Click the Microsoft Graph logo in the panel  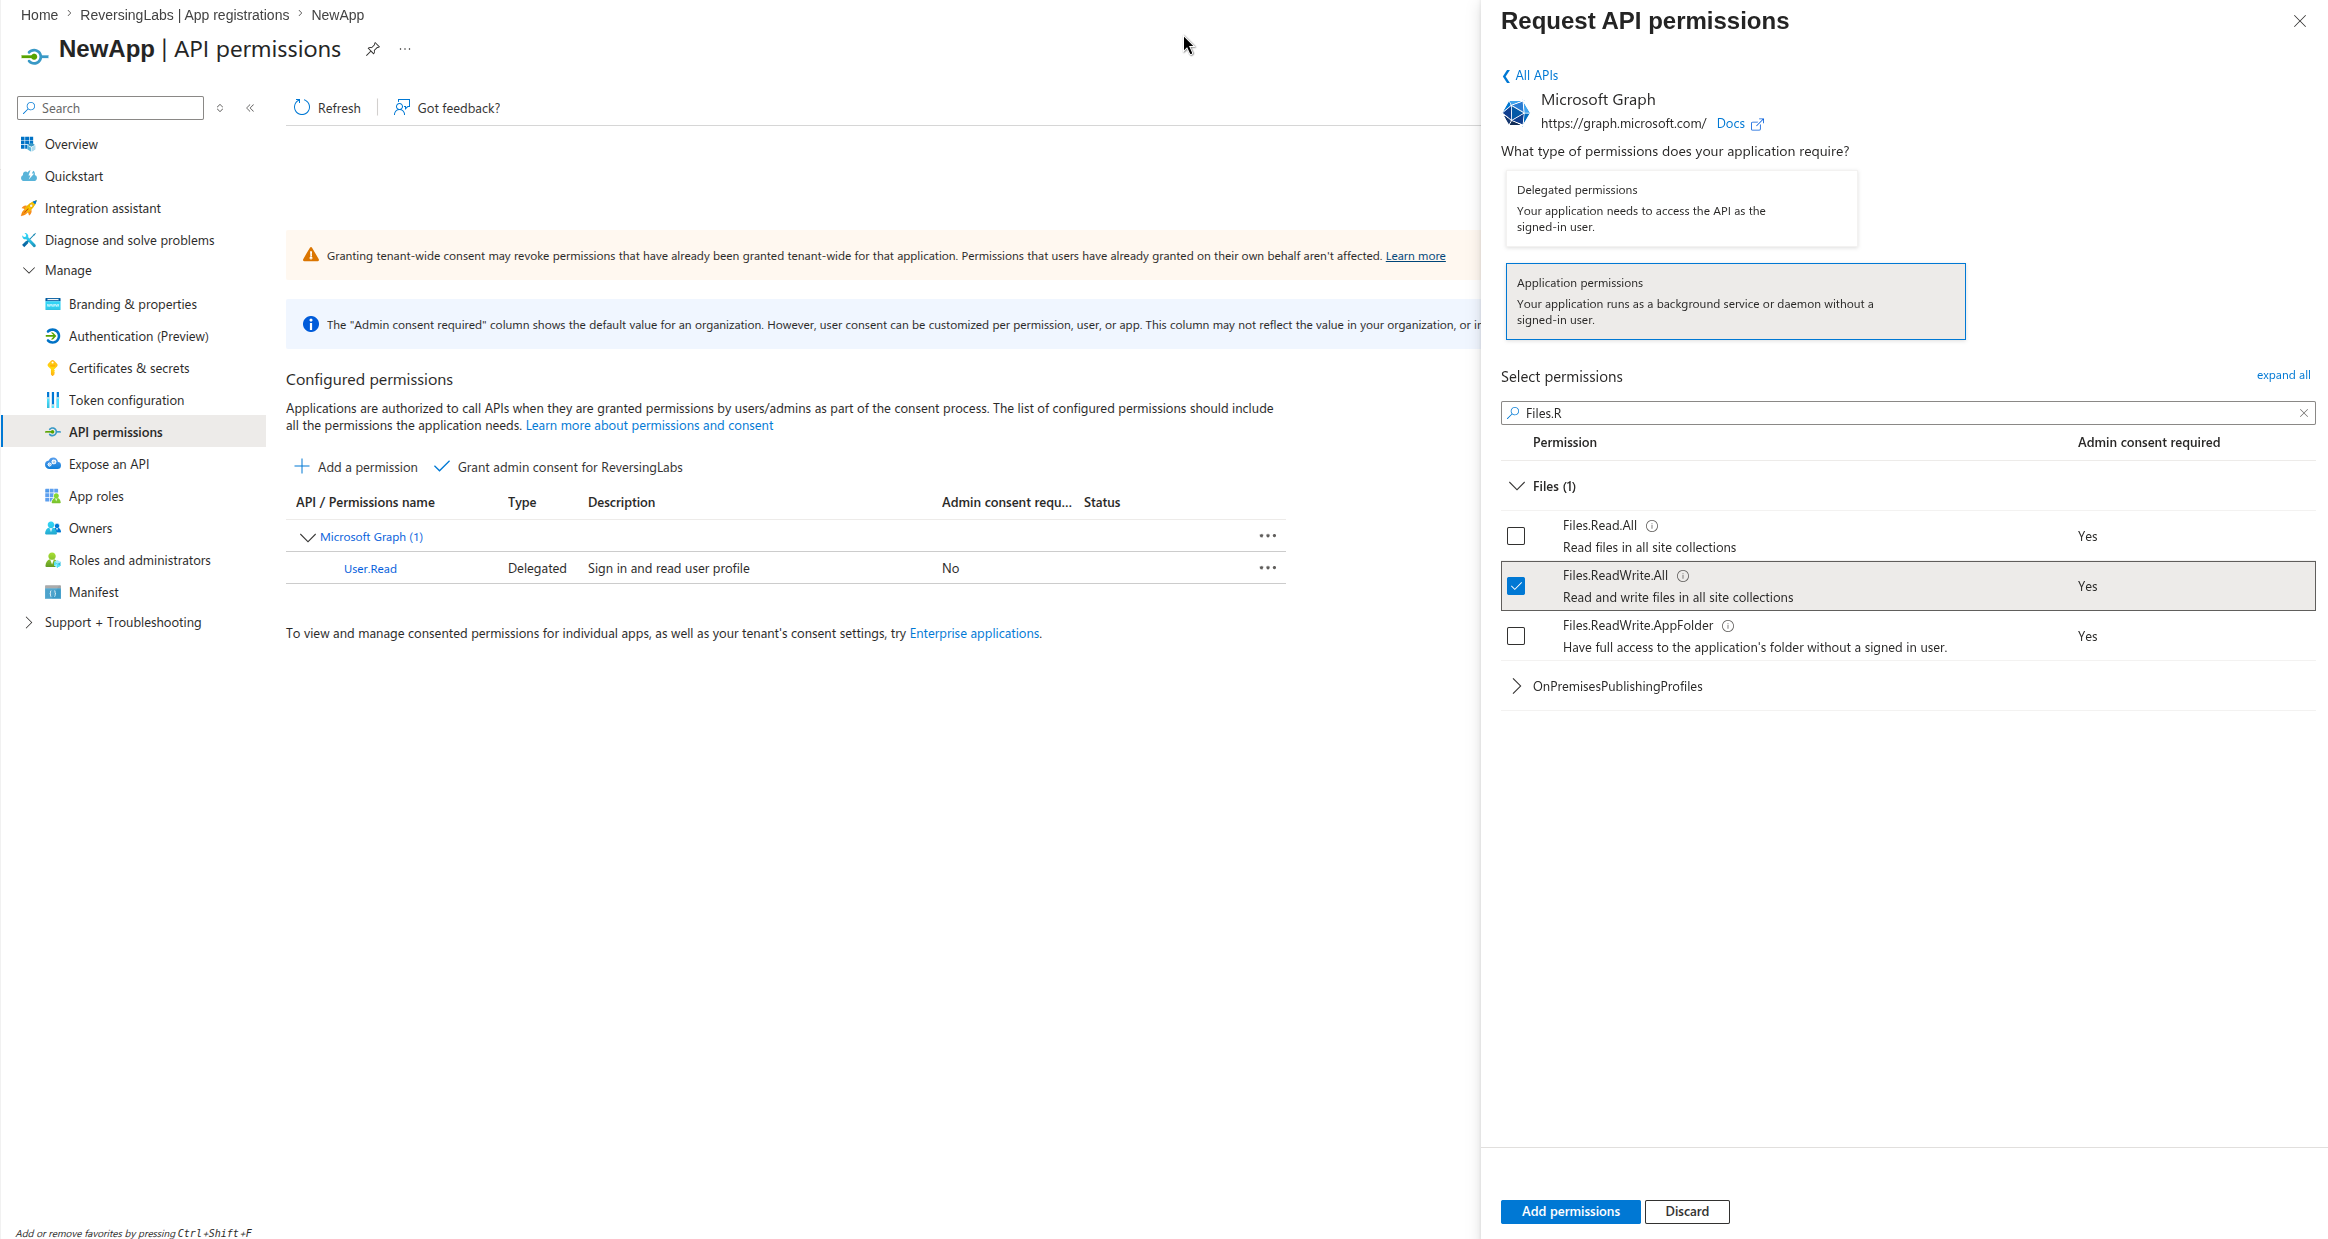point(1516,113)
